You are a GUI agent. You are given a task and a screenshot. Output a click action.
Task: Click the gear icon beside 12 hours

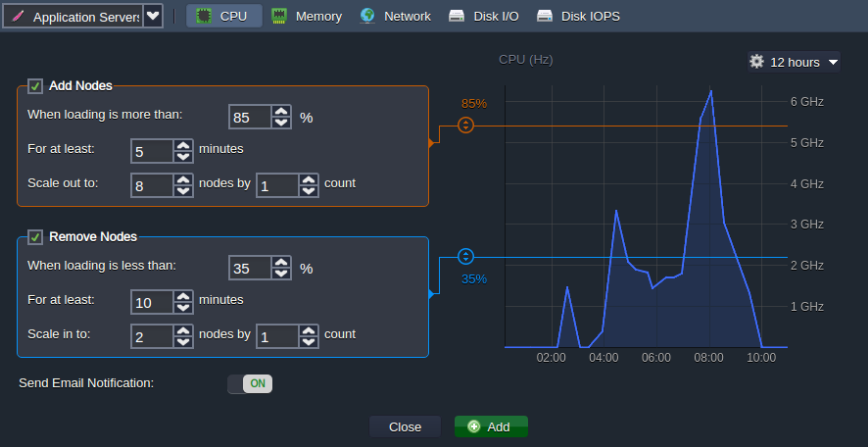tap(757, 62)
